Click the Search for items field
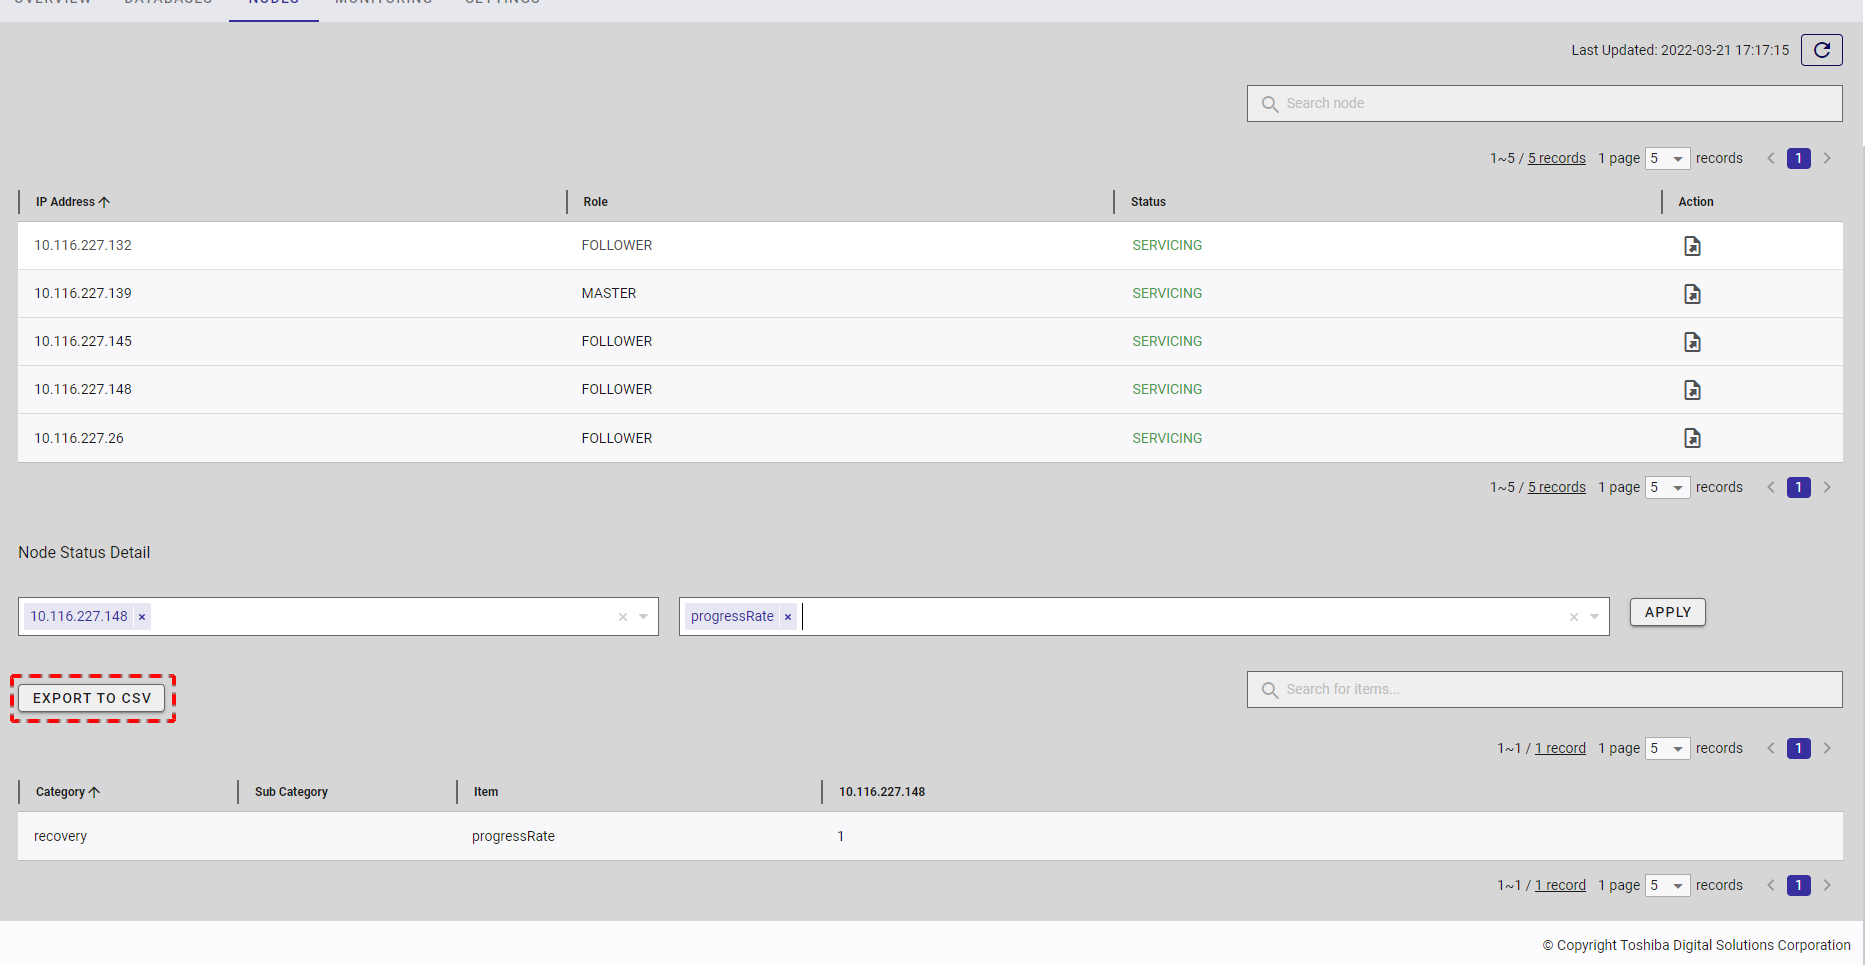This screenshot has width=1865, height=965. coord(1544,690)
